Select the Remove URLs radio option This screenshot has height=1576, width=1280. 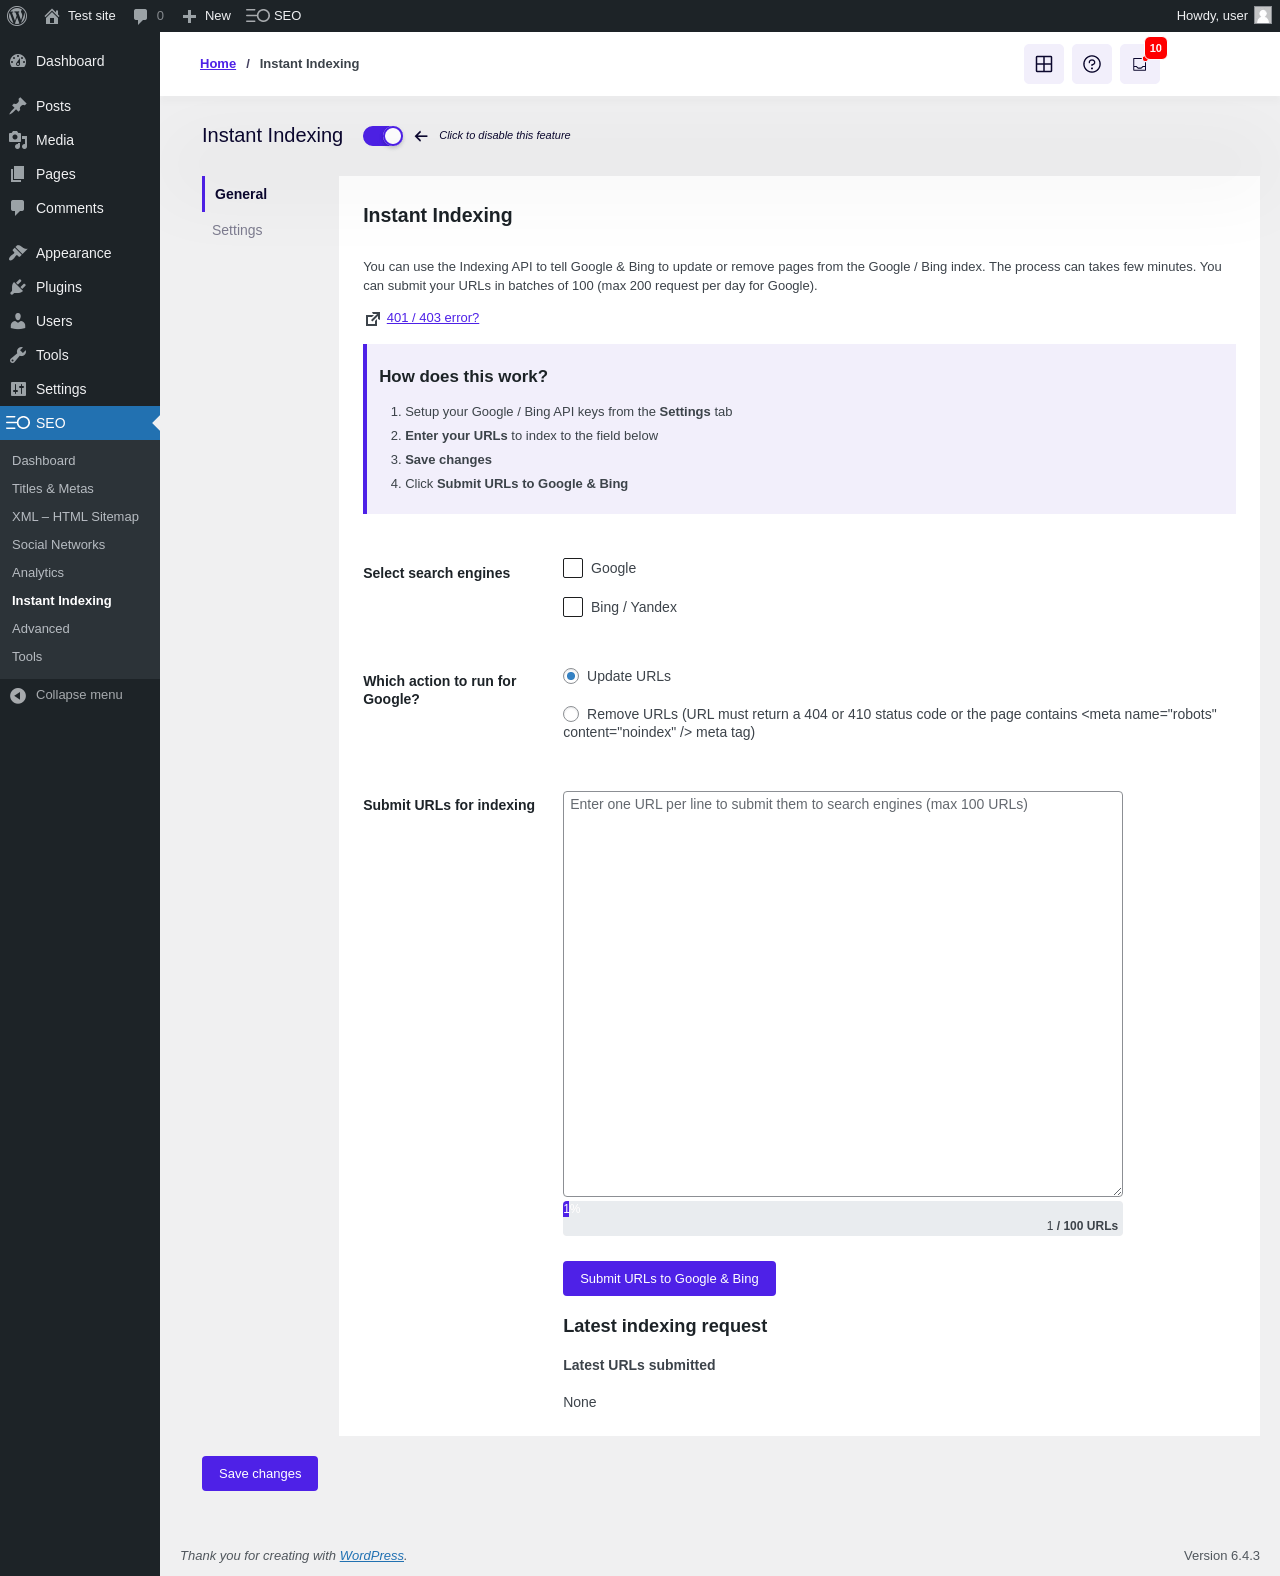(x=571, y=714)
